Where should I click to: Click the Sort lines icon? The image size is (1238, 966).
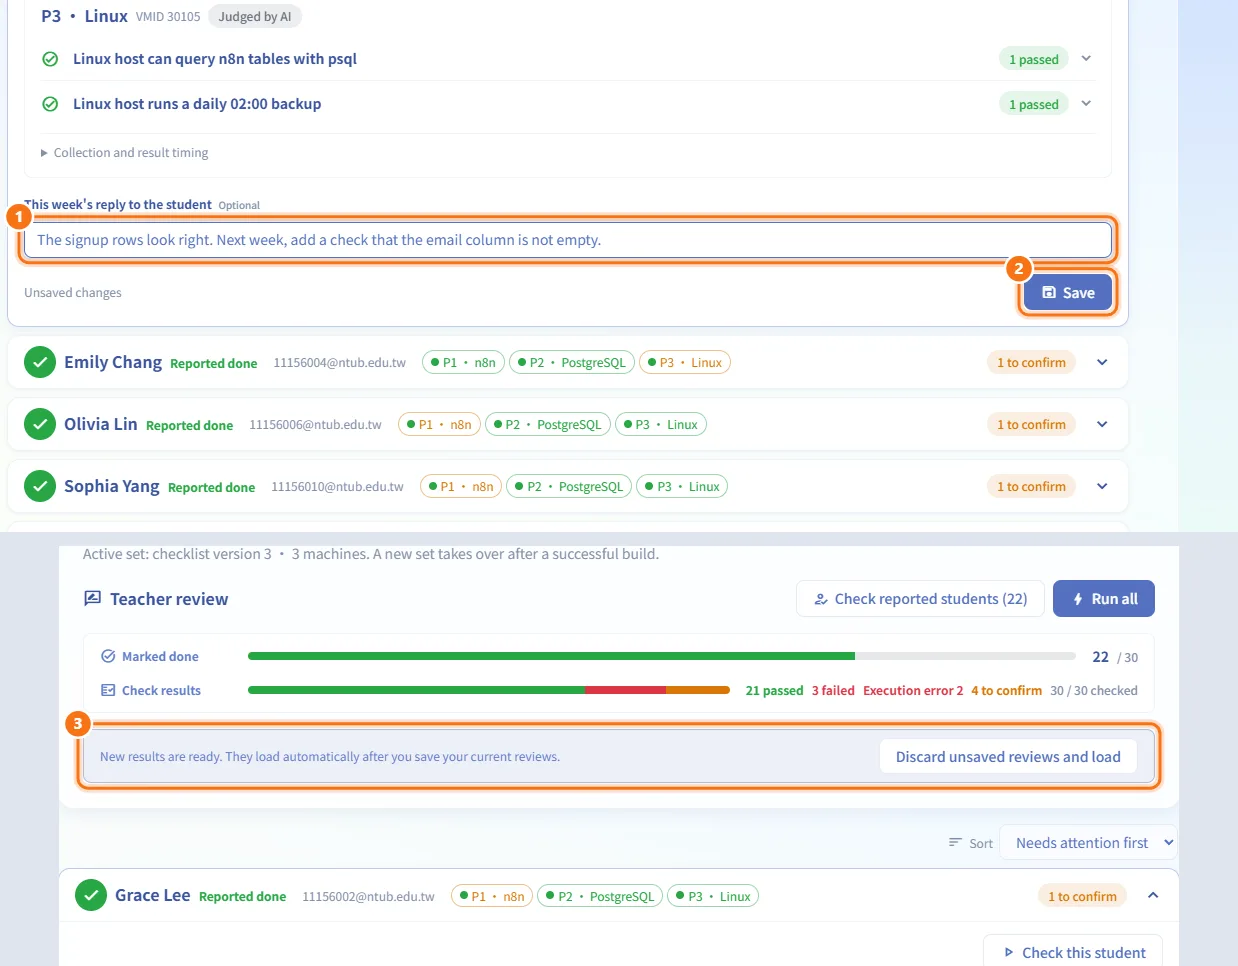point(955,843)
